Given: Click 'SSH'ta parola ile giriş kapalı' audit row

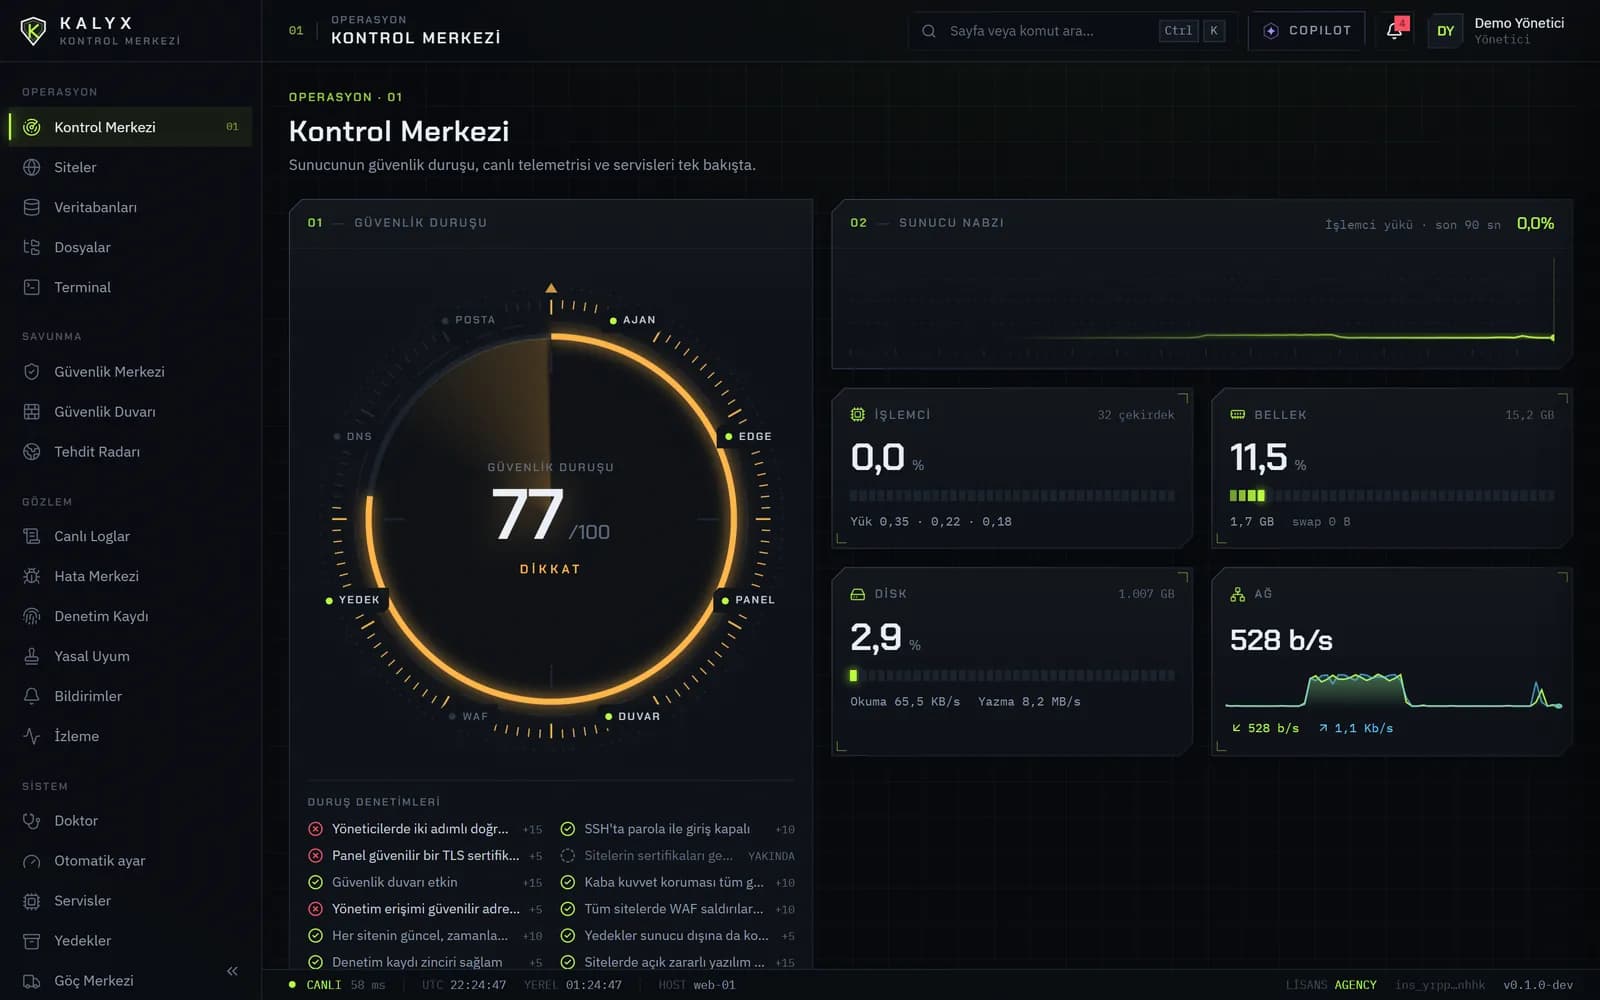Looking at the screenshot, I should tap(678, 829).
